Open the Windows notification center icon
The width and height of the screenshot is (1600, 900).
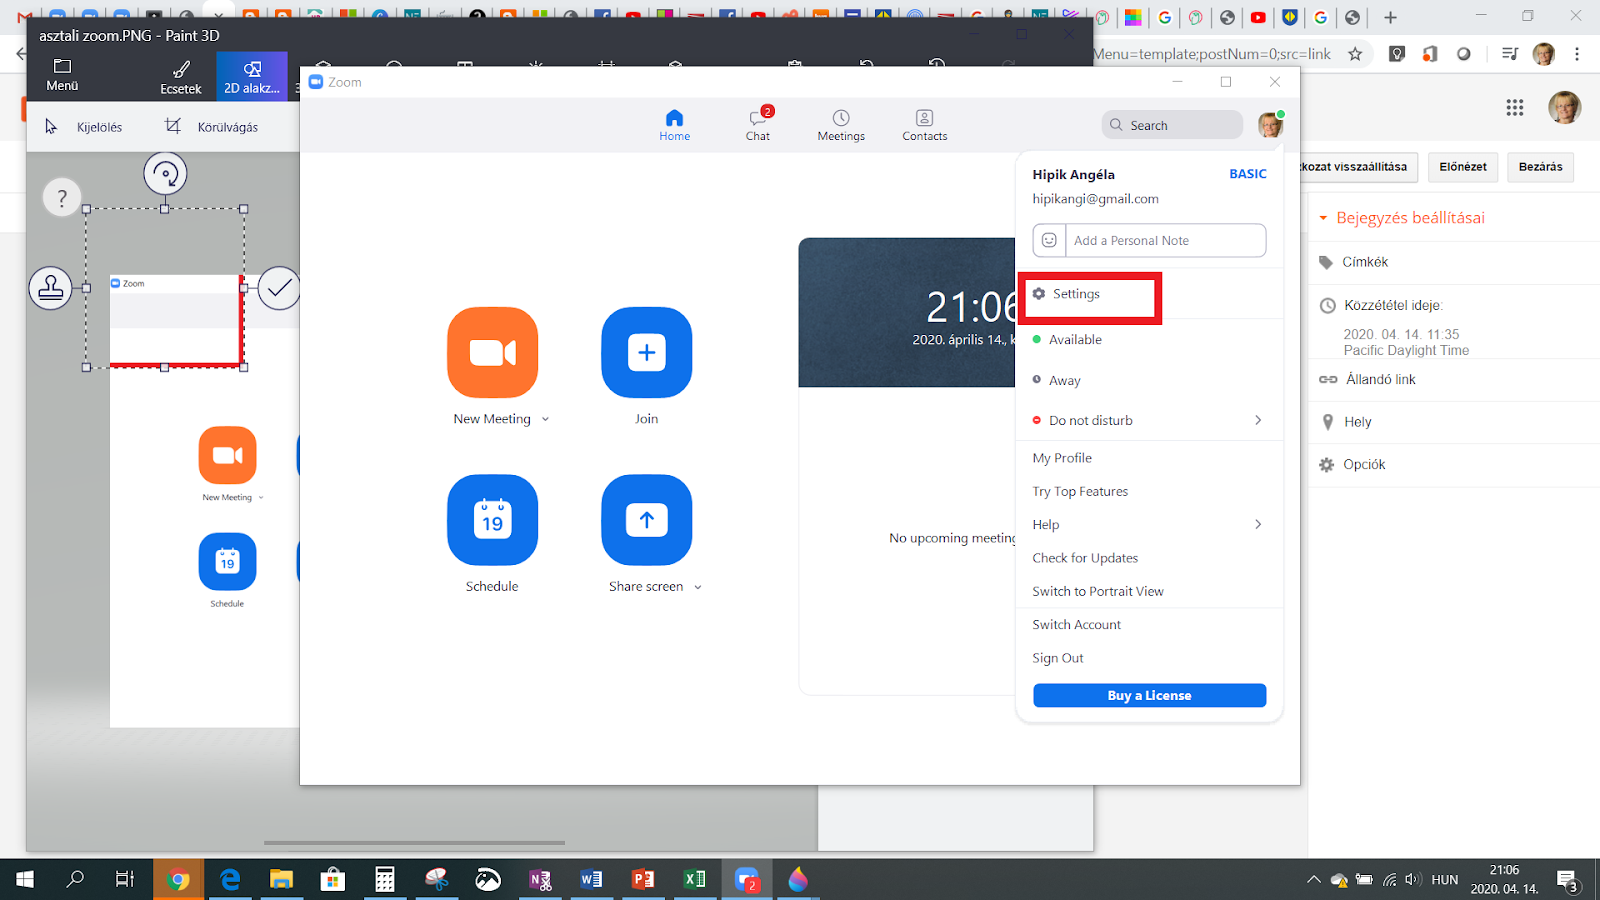click(1567, 880)
